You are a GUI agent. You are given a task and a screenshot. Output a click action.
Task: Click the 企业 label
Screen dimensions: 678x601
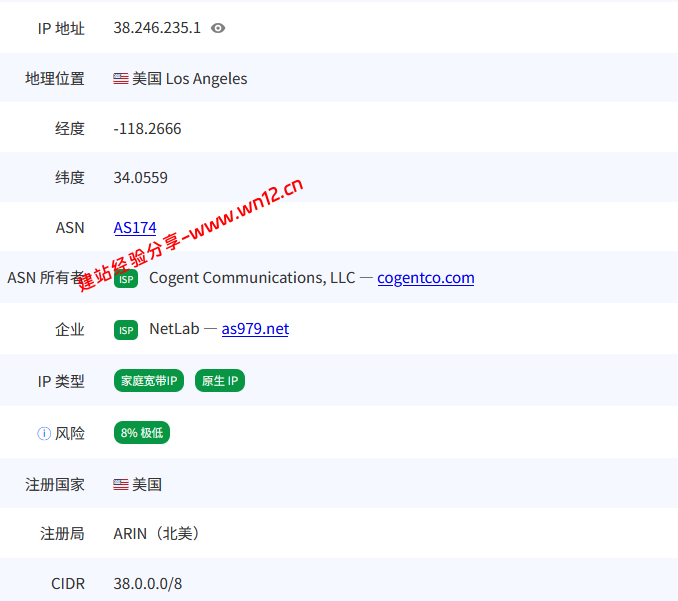[70, 329]
